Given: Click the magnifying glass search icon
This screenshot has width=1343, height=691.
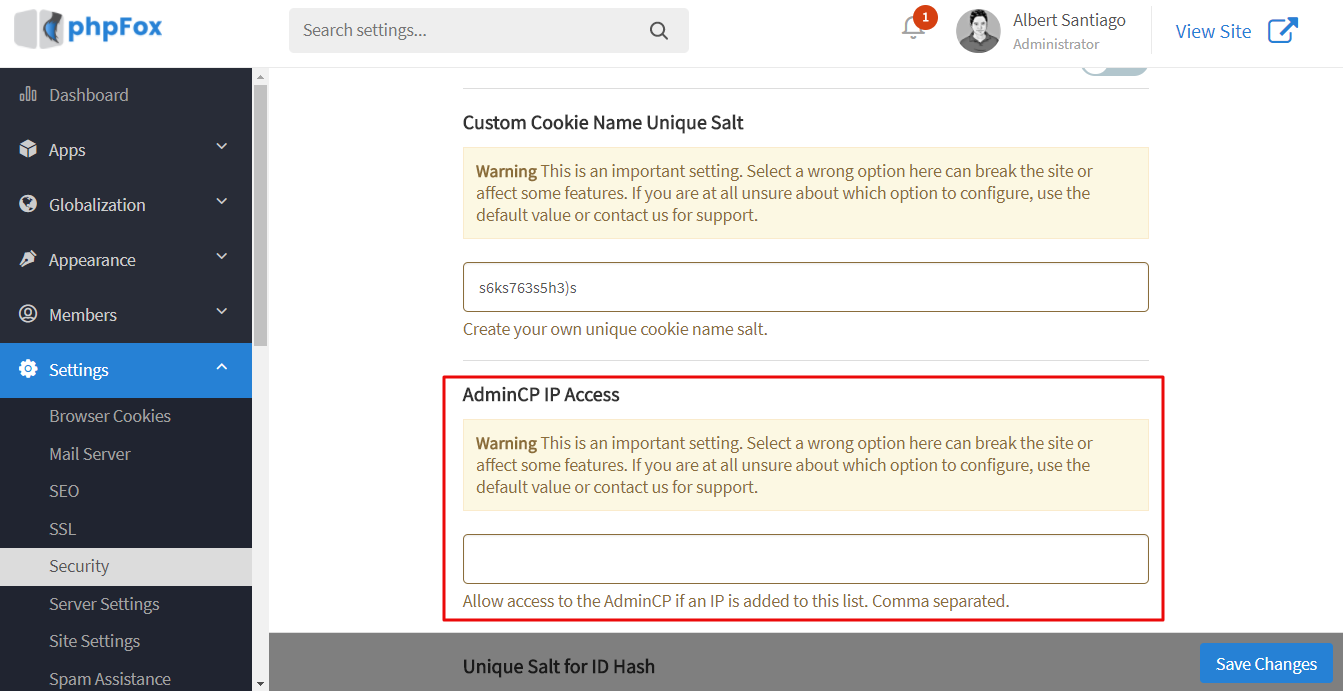Looking at the screenshot, I should 659,31.
